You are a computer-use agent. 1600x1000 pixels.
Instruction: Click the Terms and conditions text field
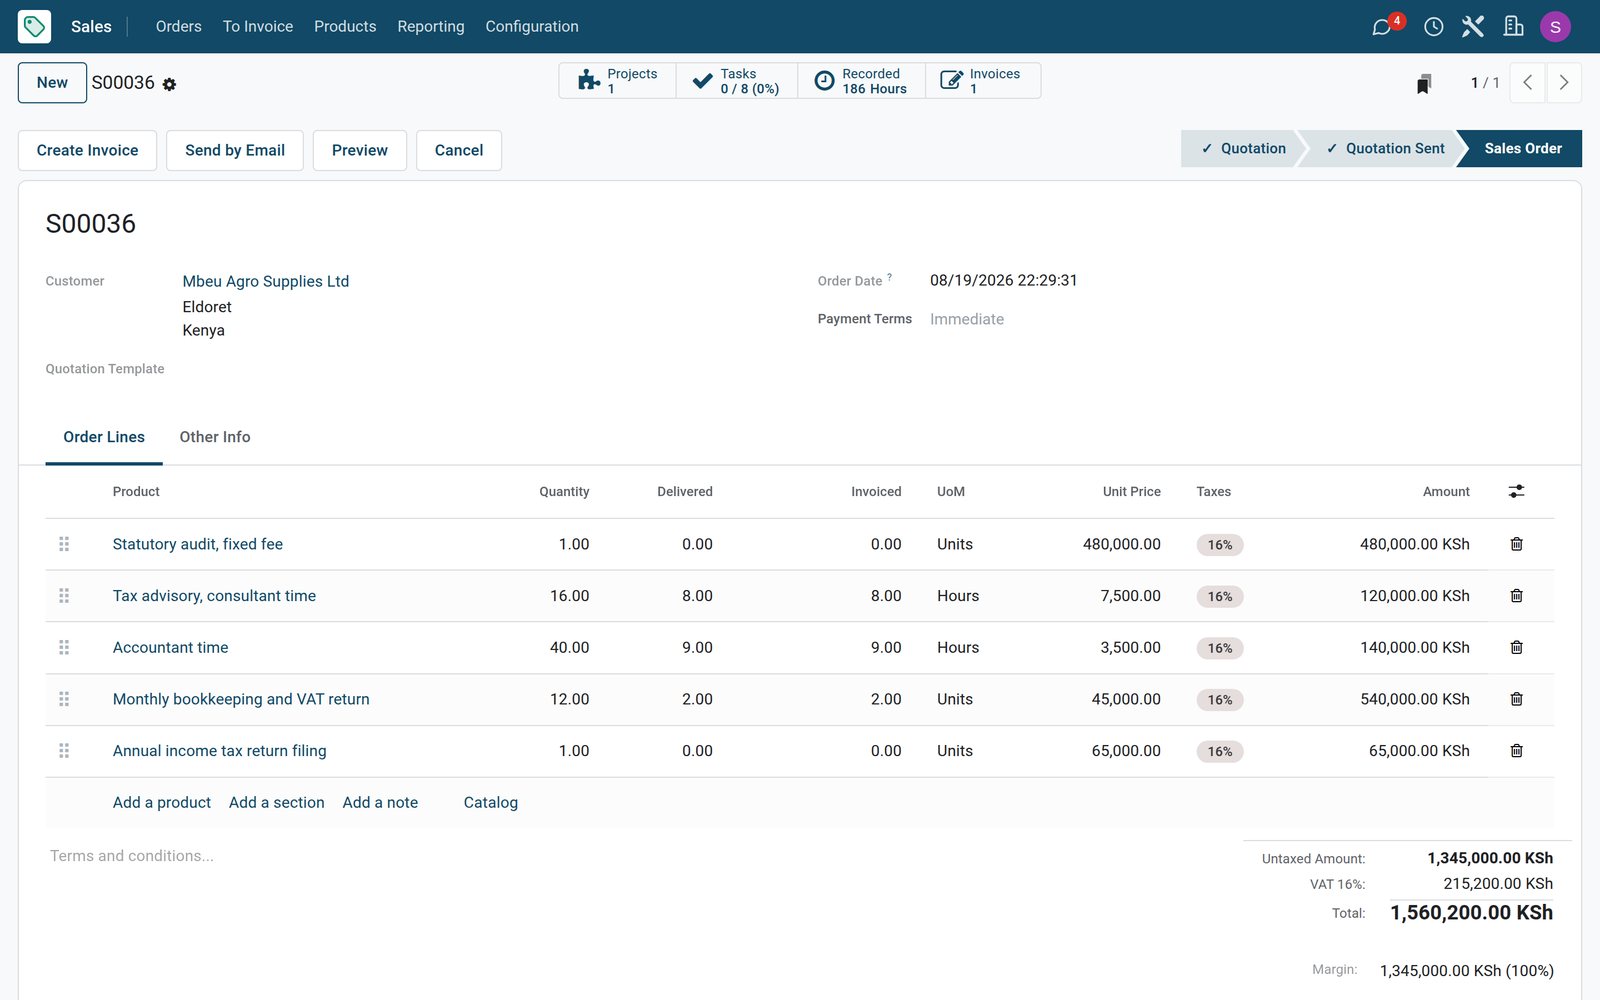click(x=132, y=856)
